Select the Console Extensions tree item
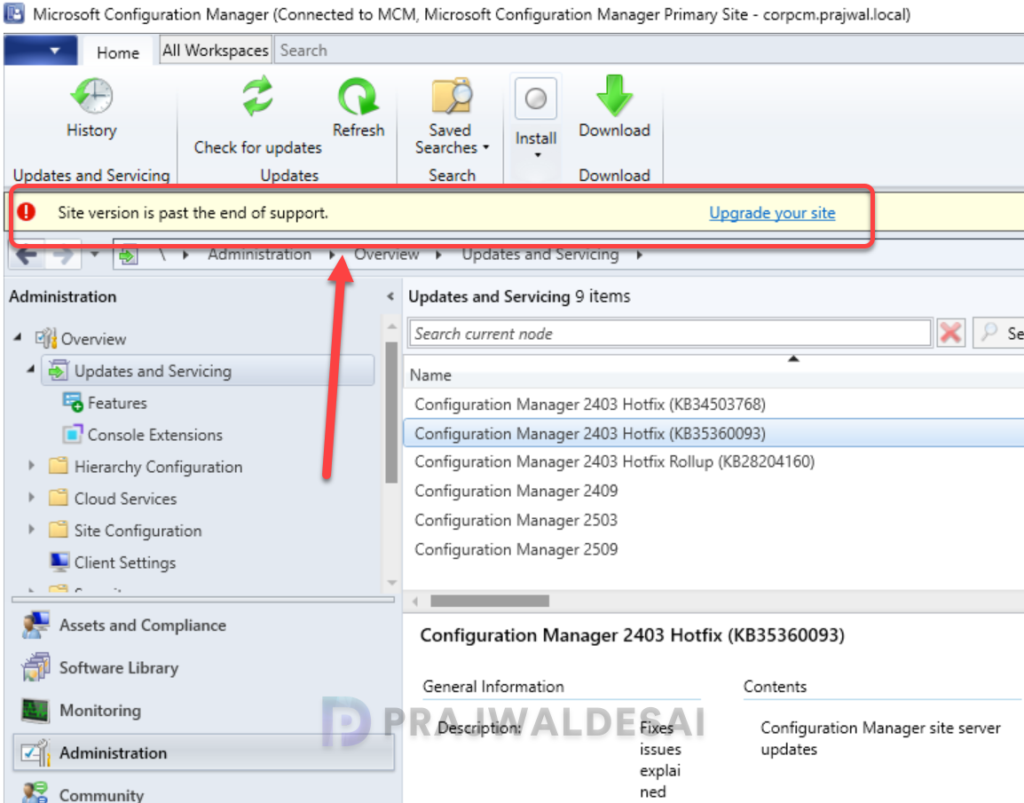This screenshot has width=1024, height=803. (155, 435)
